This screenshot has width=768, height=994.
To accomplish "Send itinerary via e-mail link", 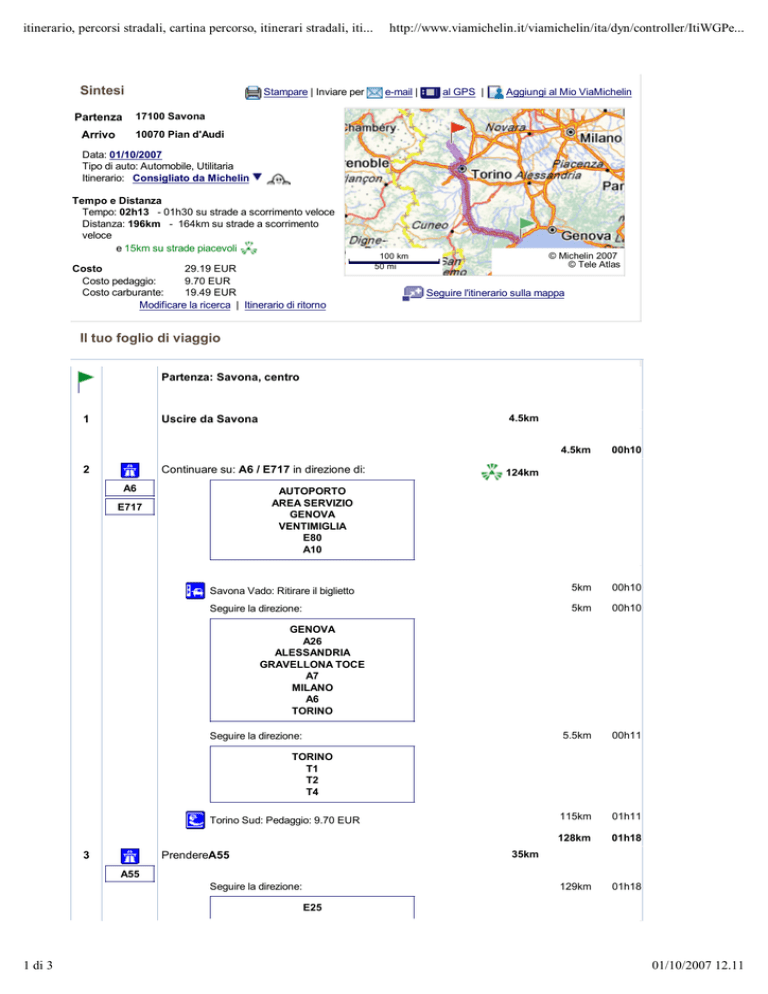I will [x=398, y=92].
